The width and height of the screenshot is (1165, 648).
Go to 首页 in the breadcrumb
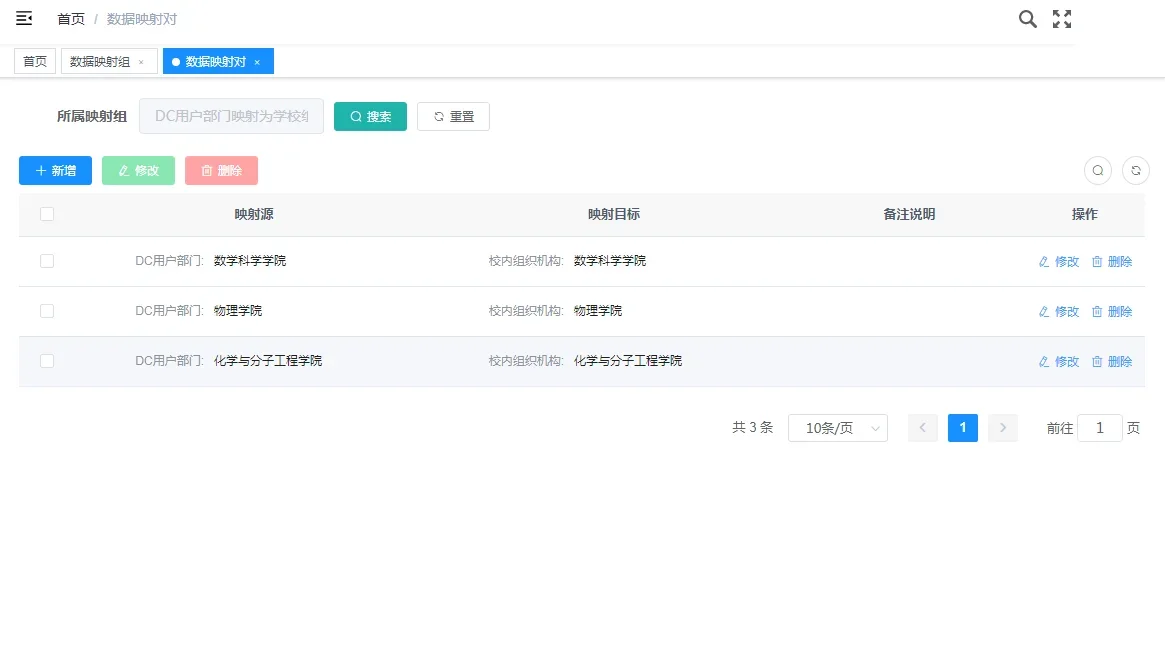pos(71,19)
